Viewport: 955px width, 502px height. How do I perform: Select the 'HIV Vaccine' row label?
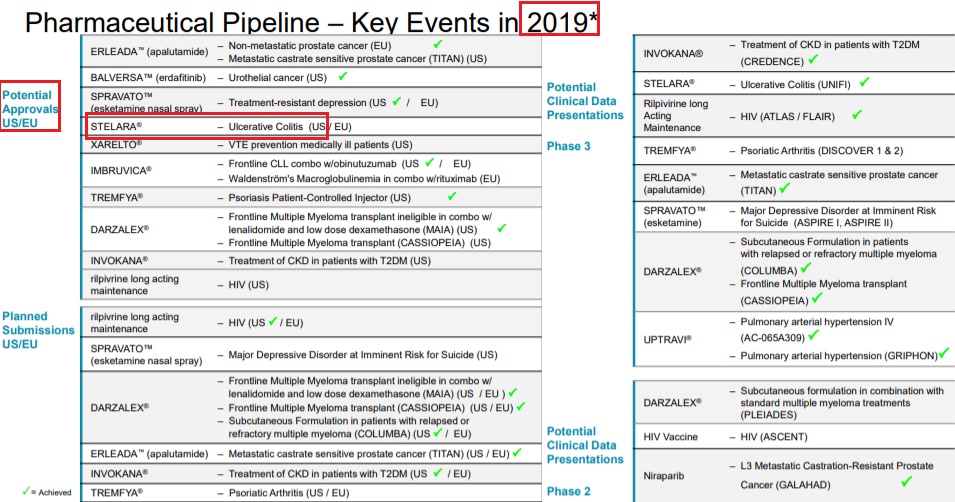pyautogui.click(x=671, y=437)
